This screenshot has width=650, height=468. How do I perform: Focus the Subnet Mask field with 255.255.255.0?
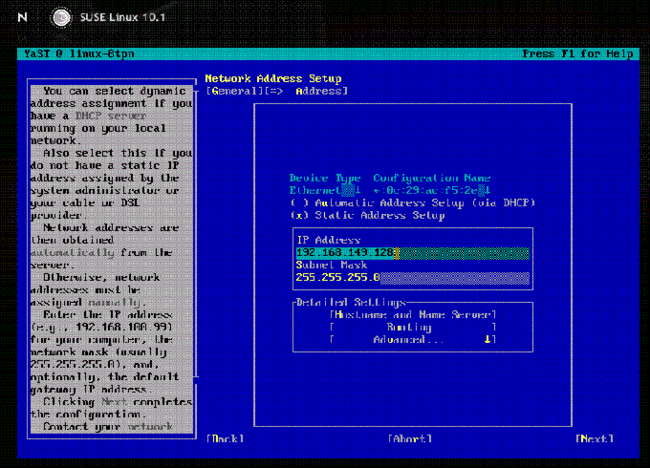413,278
